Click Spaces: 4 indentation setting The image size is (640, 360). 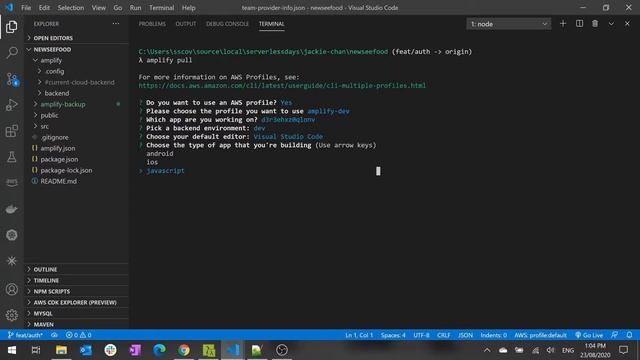pos(393,335)
